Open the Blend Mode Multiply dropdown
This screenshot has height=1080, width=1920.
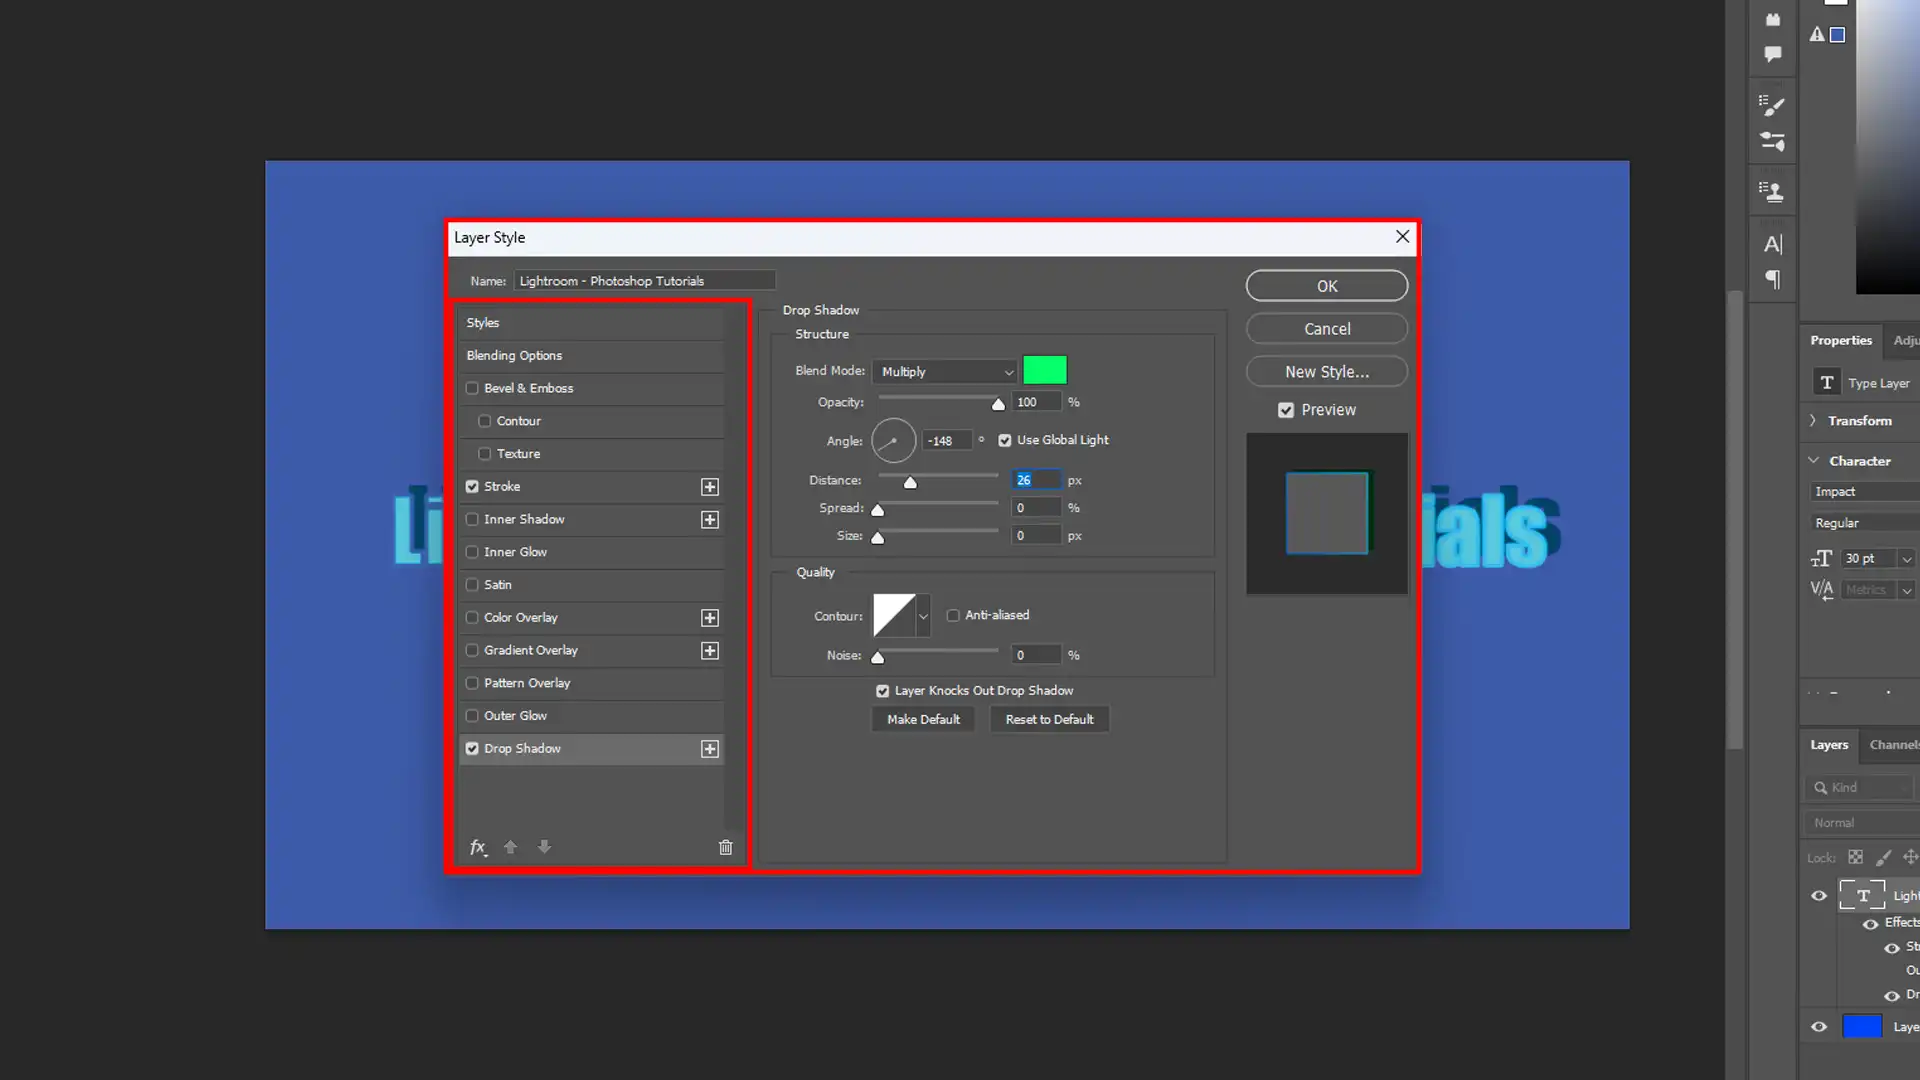tap(945, 371)
